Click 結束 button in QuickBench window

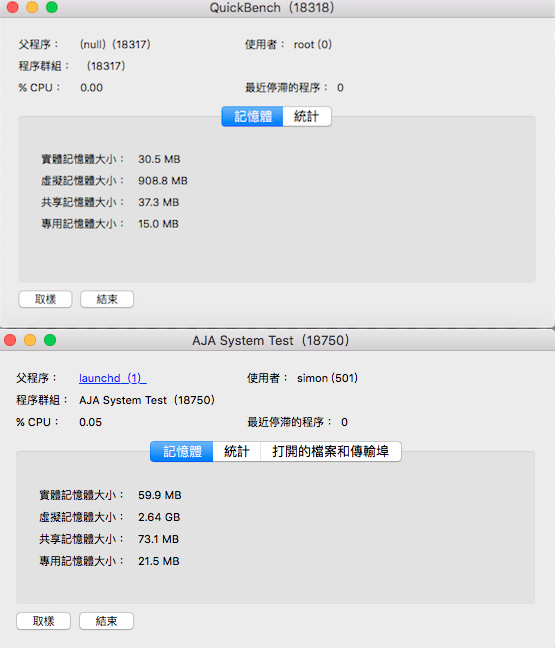tap(107, 299)
